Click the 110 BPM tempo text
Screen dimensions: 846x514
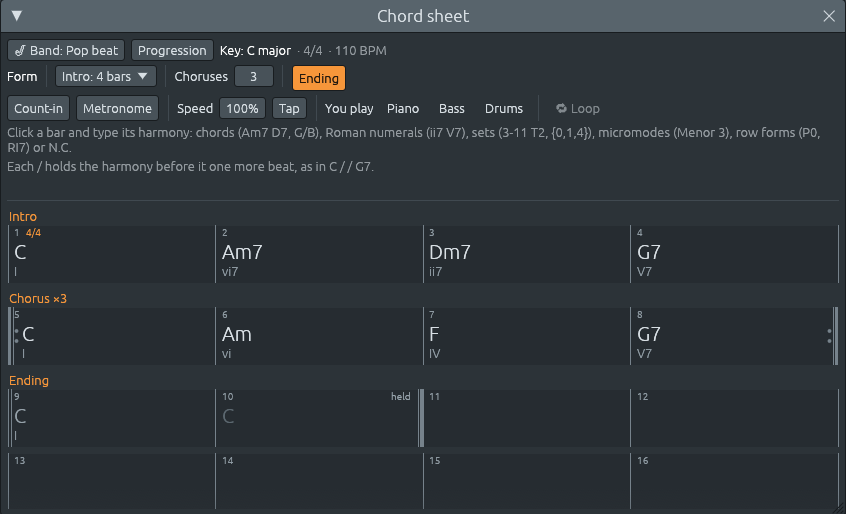pyautogui.click(x=360, y=51)
